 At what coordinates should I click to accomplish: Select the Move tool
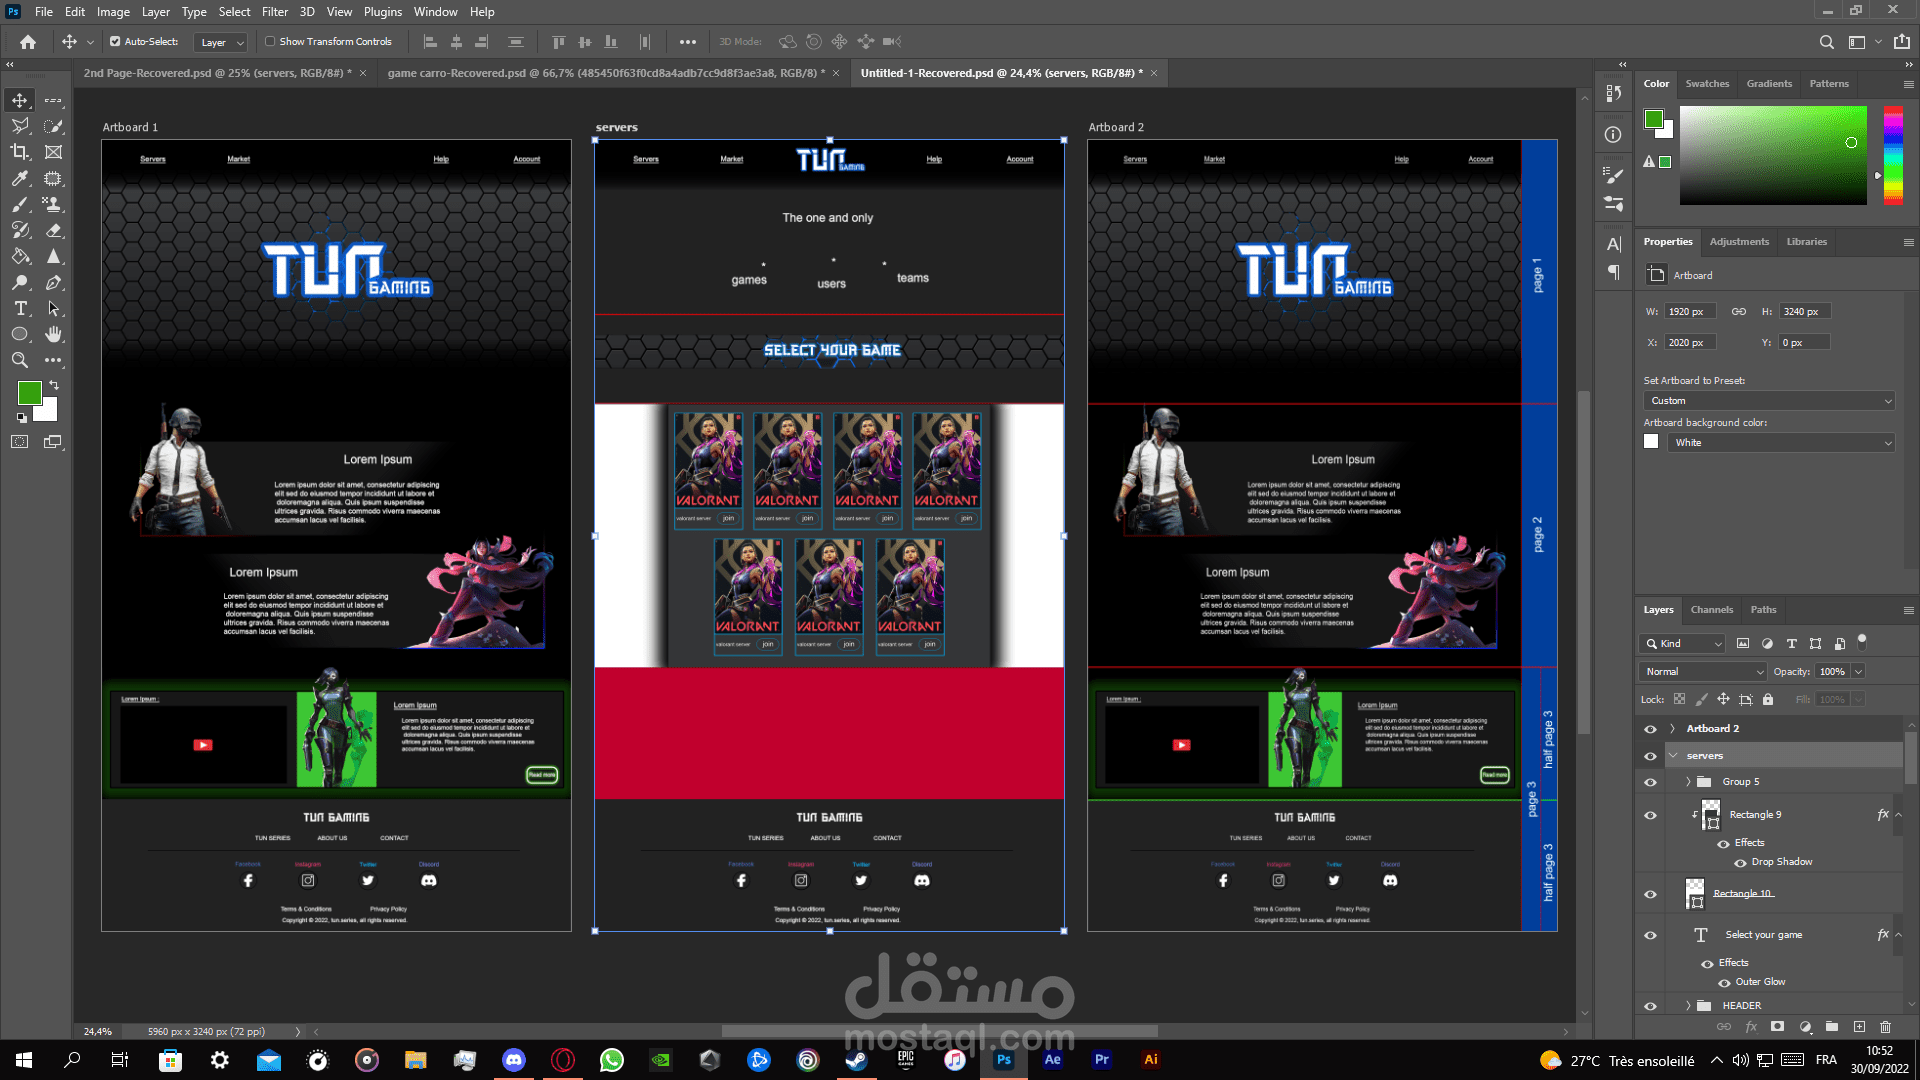(19, 100)
